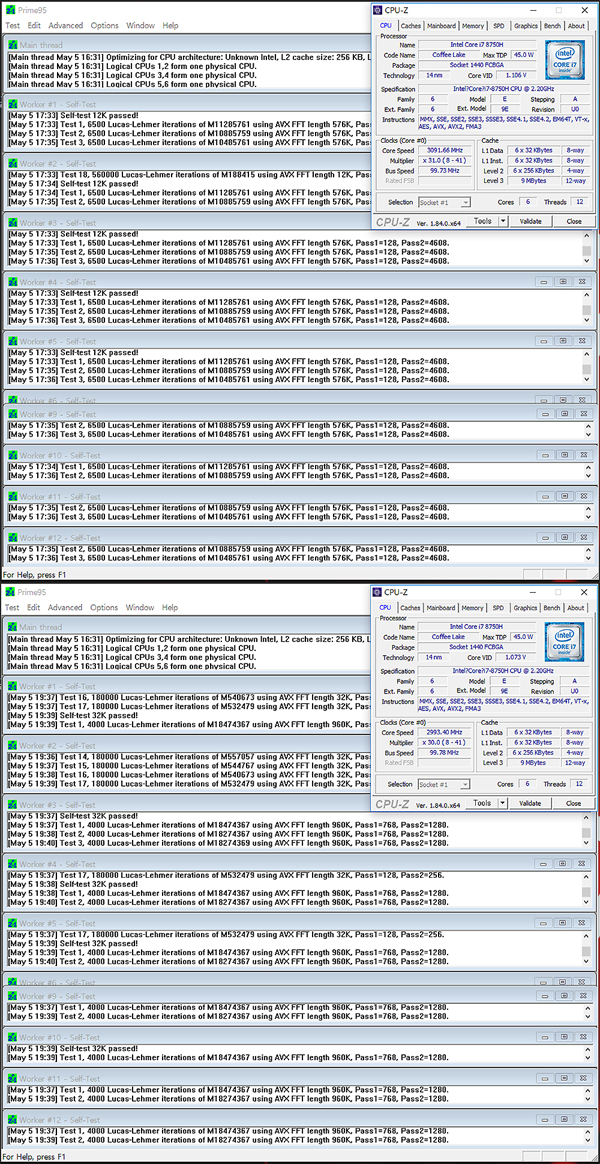The width and height of the screenshot is (600, 1164).
Task: Click Worker #2 icon in Prime95 running 576K tests
Action: pyautogui.click(x=12, y=163)
